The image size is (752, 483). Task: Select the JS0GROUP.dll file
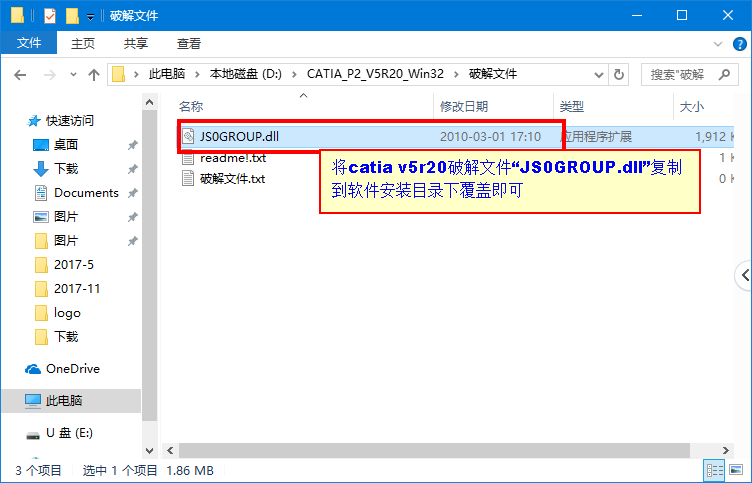pyautogui.click(x=239, y=137)
